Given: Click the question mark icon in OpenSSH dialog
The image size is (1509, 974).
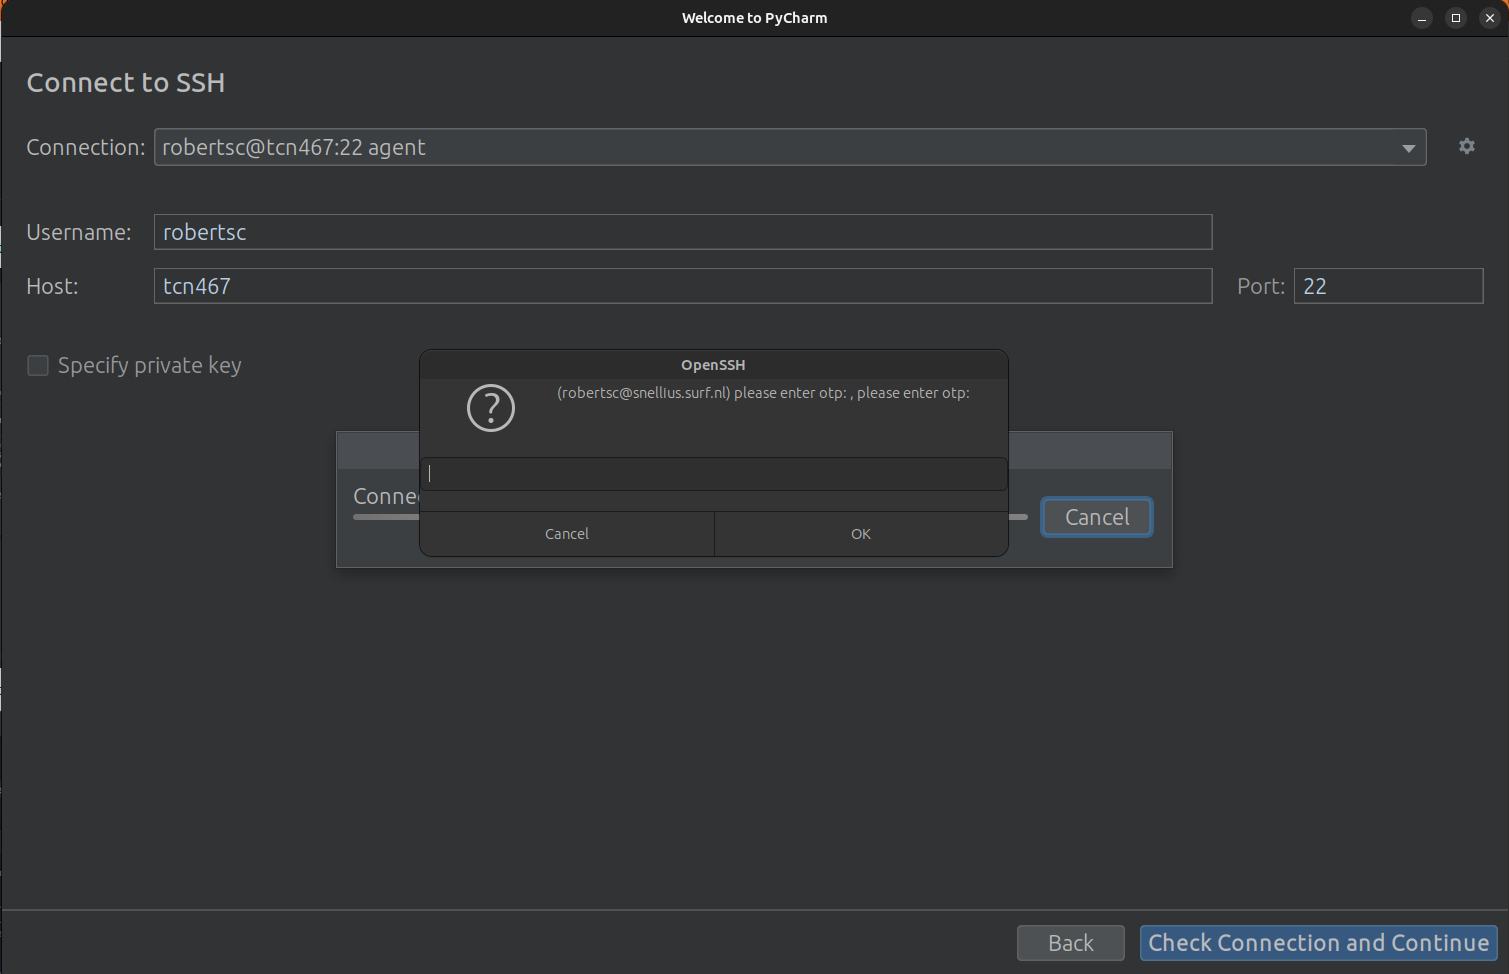Looking at the screenshot, I should (x=491, y=408).
